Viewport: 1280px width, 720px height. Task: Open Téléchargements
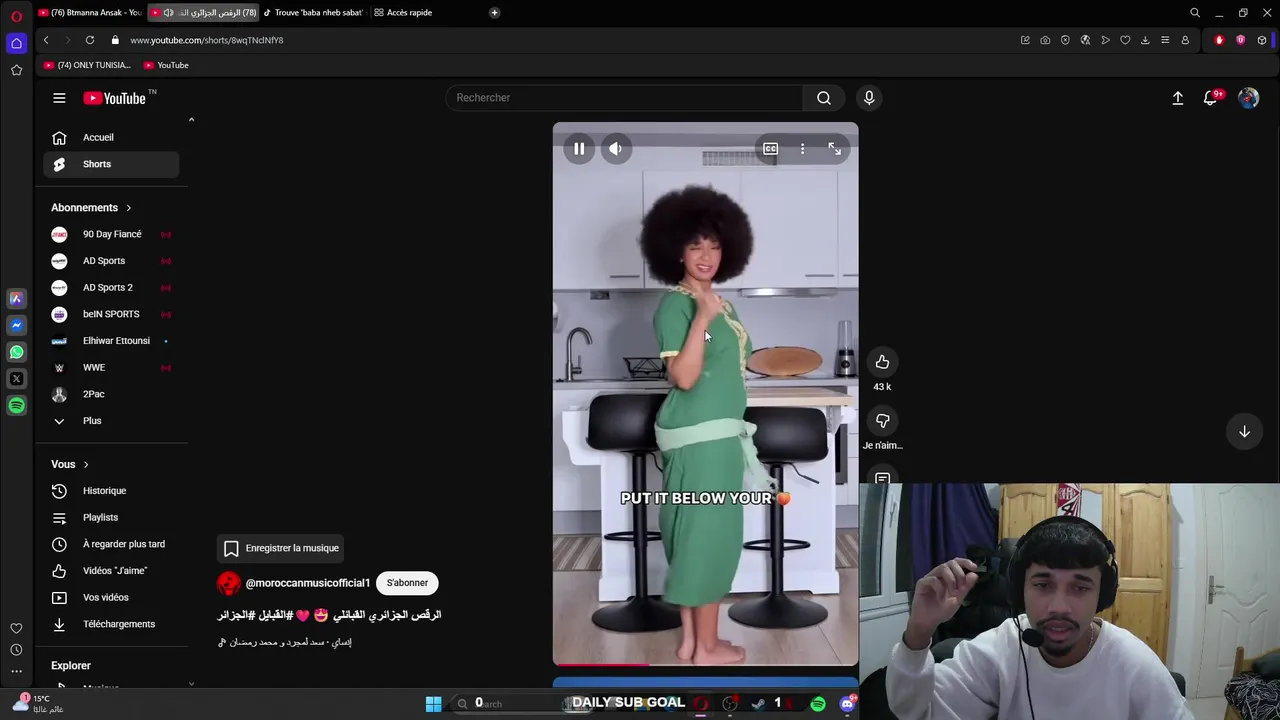[111, 624]
